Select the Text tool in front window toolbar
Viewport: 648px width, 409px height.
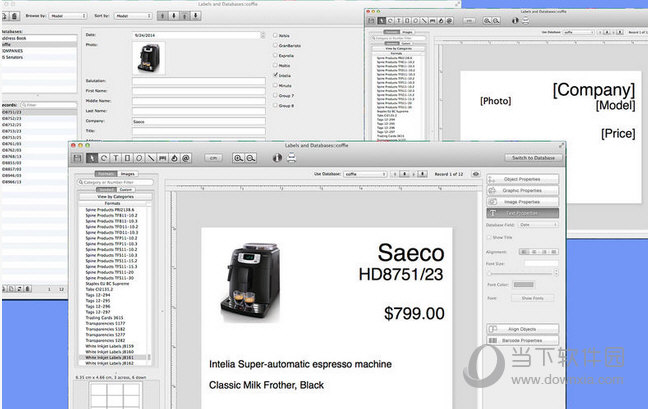coord(116,158)
